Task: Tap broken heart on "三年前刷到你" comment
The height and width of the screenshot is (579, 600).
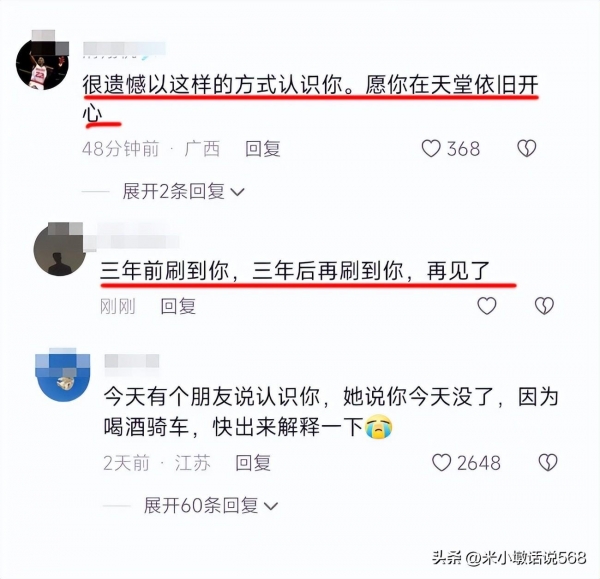Action: coord(544,306)
